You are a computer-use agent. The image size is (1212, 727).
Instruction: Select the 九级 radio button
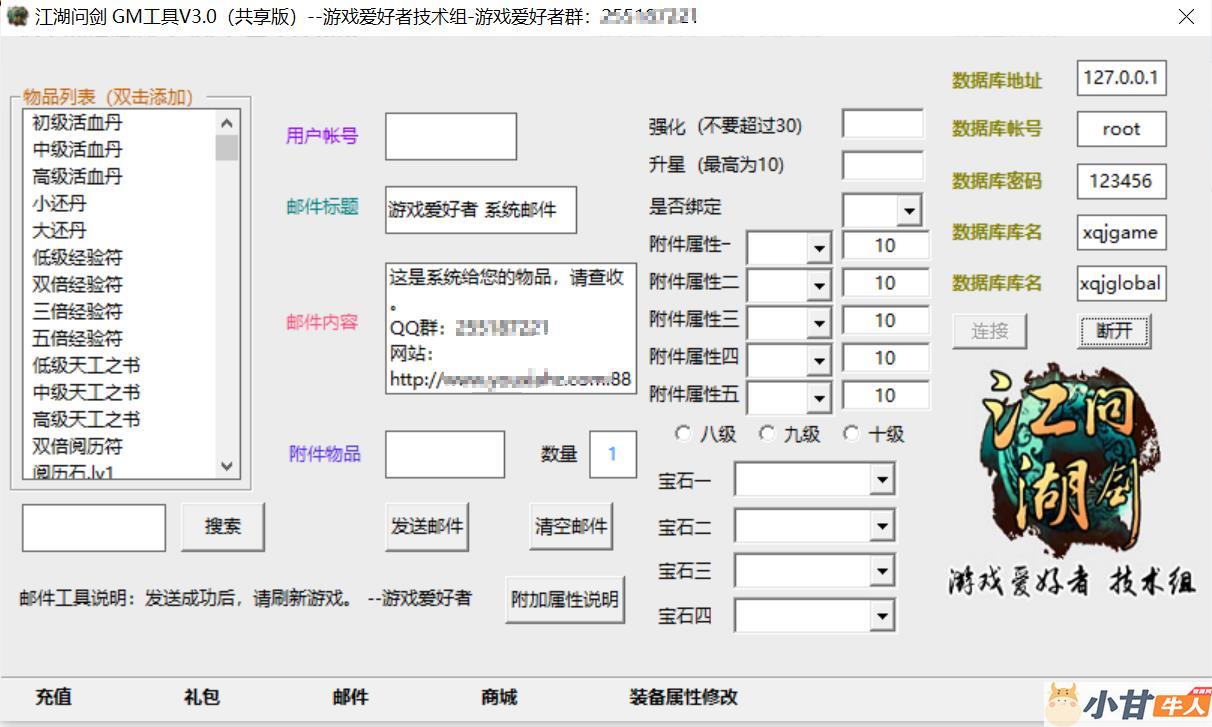click(x=767, y=434)
